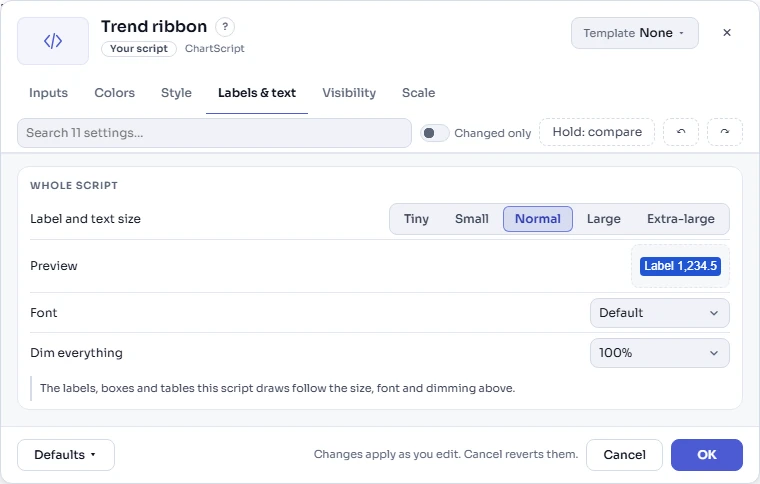760x484 pixels.
Task: Click the Search 11 settings field
Action: tap(214, 133)
